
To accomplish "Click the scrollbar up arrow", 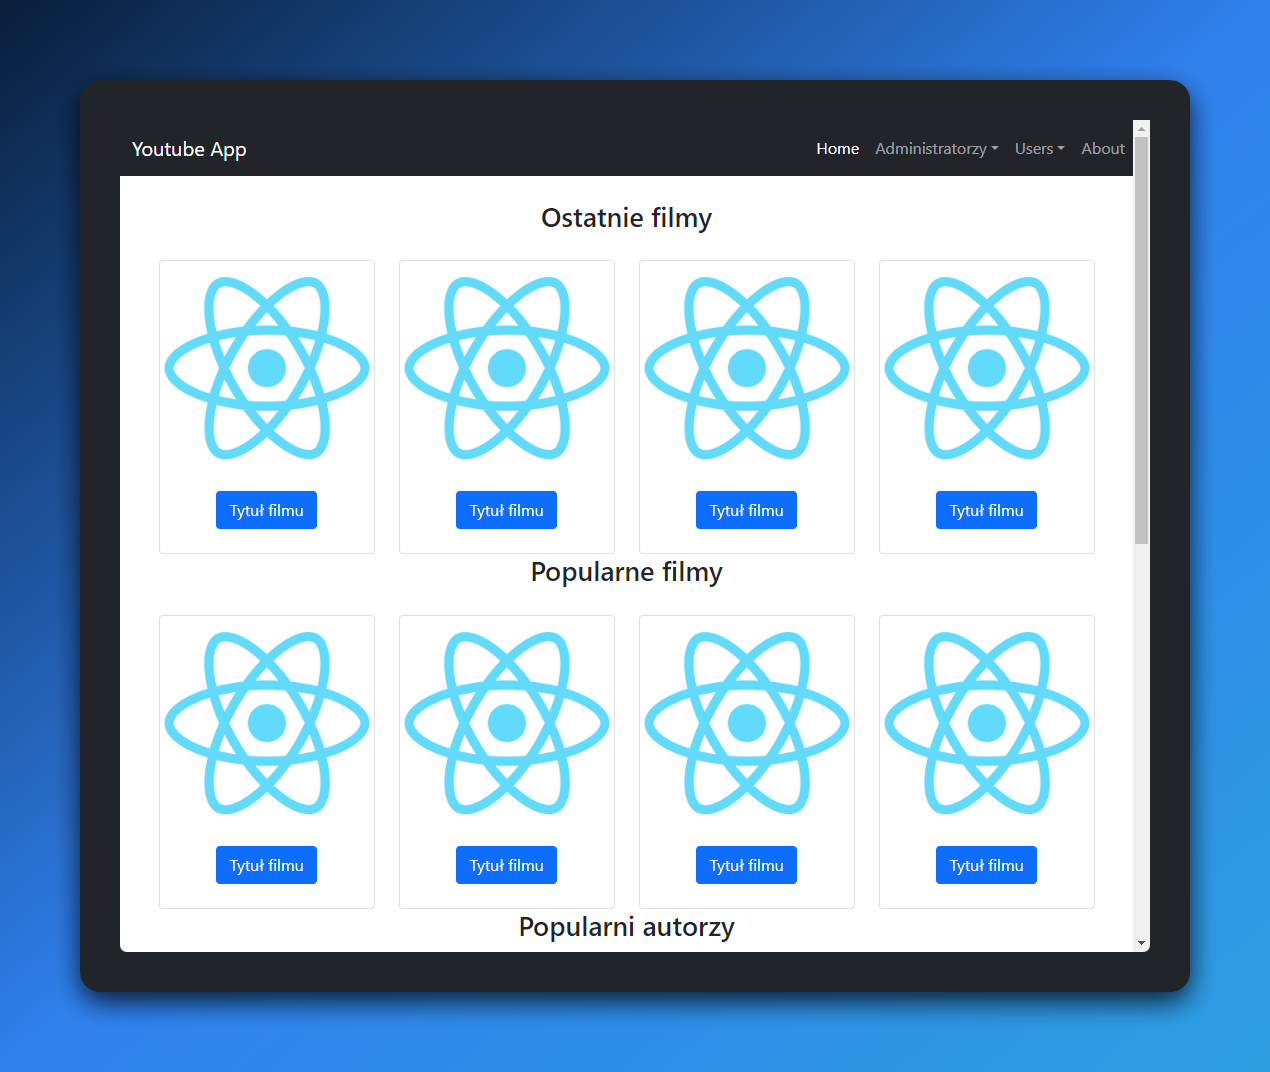I will tap(1141, 128).
